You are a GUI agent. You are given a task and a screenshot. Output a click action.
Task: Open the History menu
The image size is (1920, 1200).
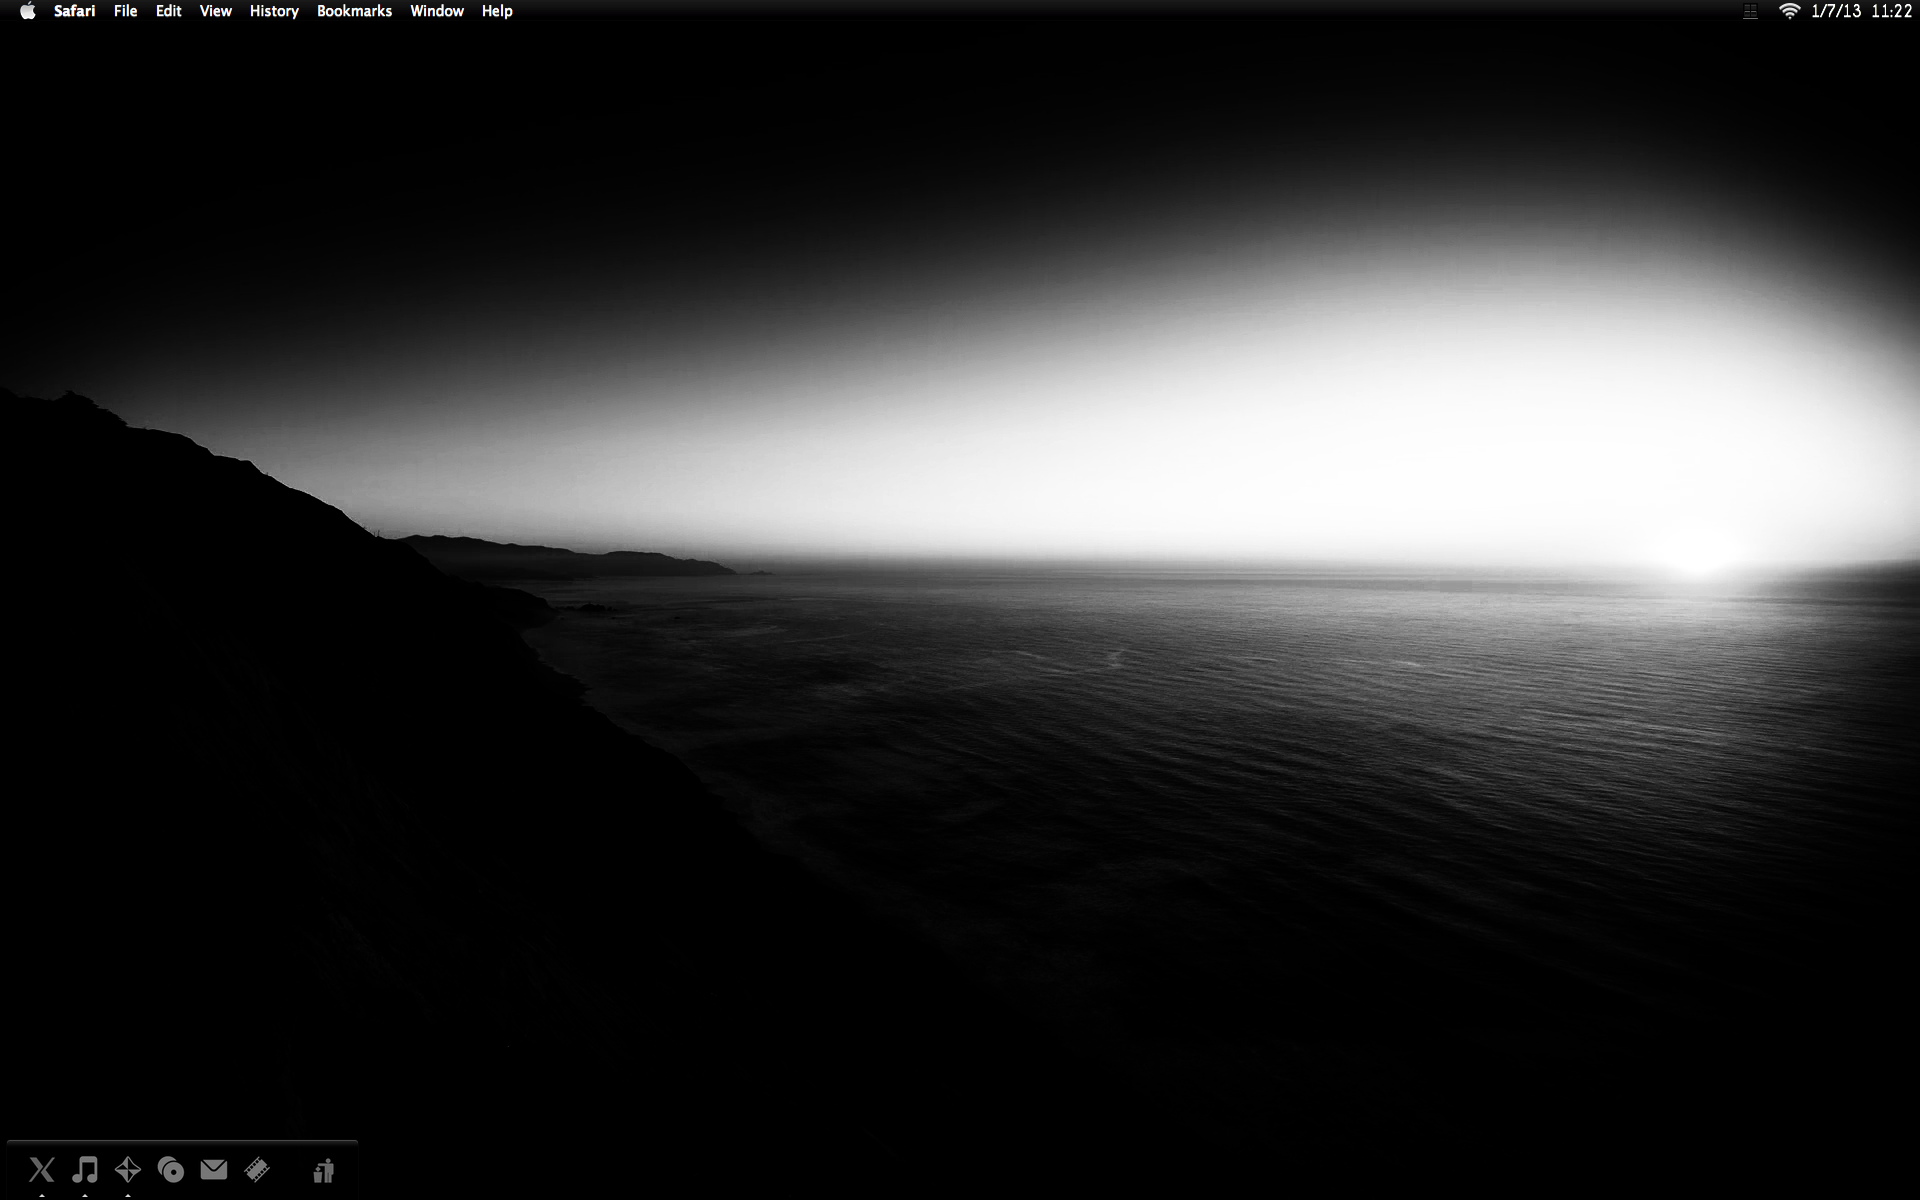[274, 11]
